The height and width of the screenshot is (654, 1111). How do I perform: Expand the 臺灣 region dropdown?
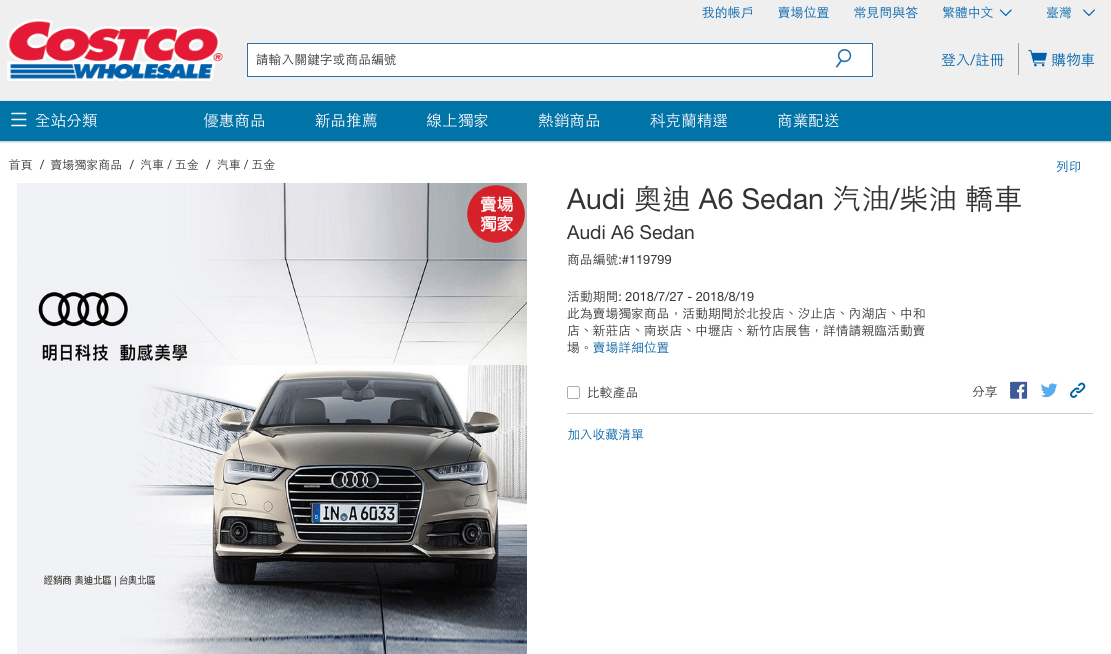pyautogui.click(x=1069, y=12)
